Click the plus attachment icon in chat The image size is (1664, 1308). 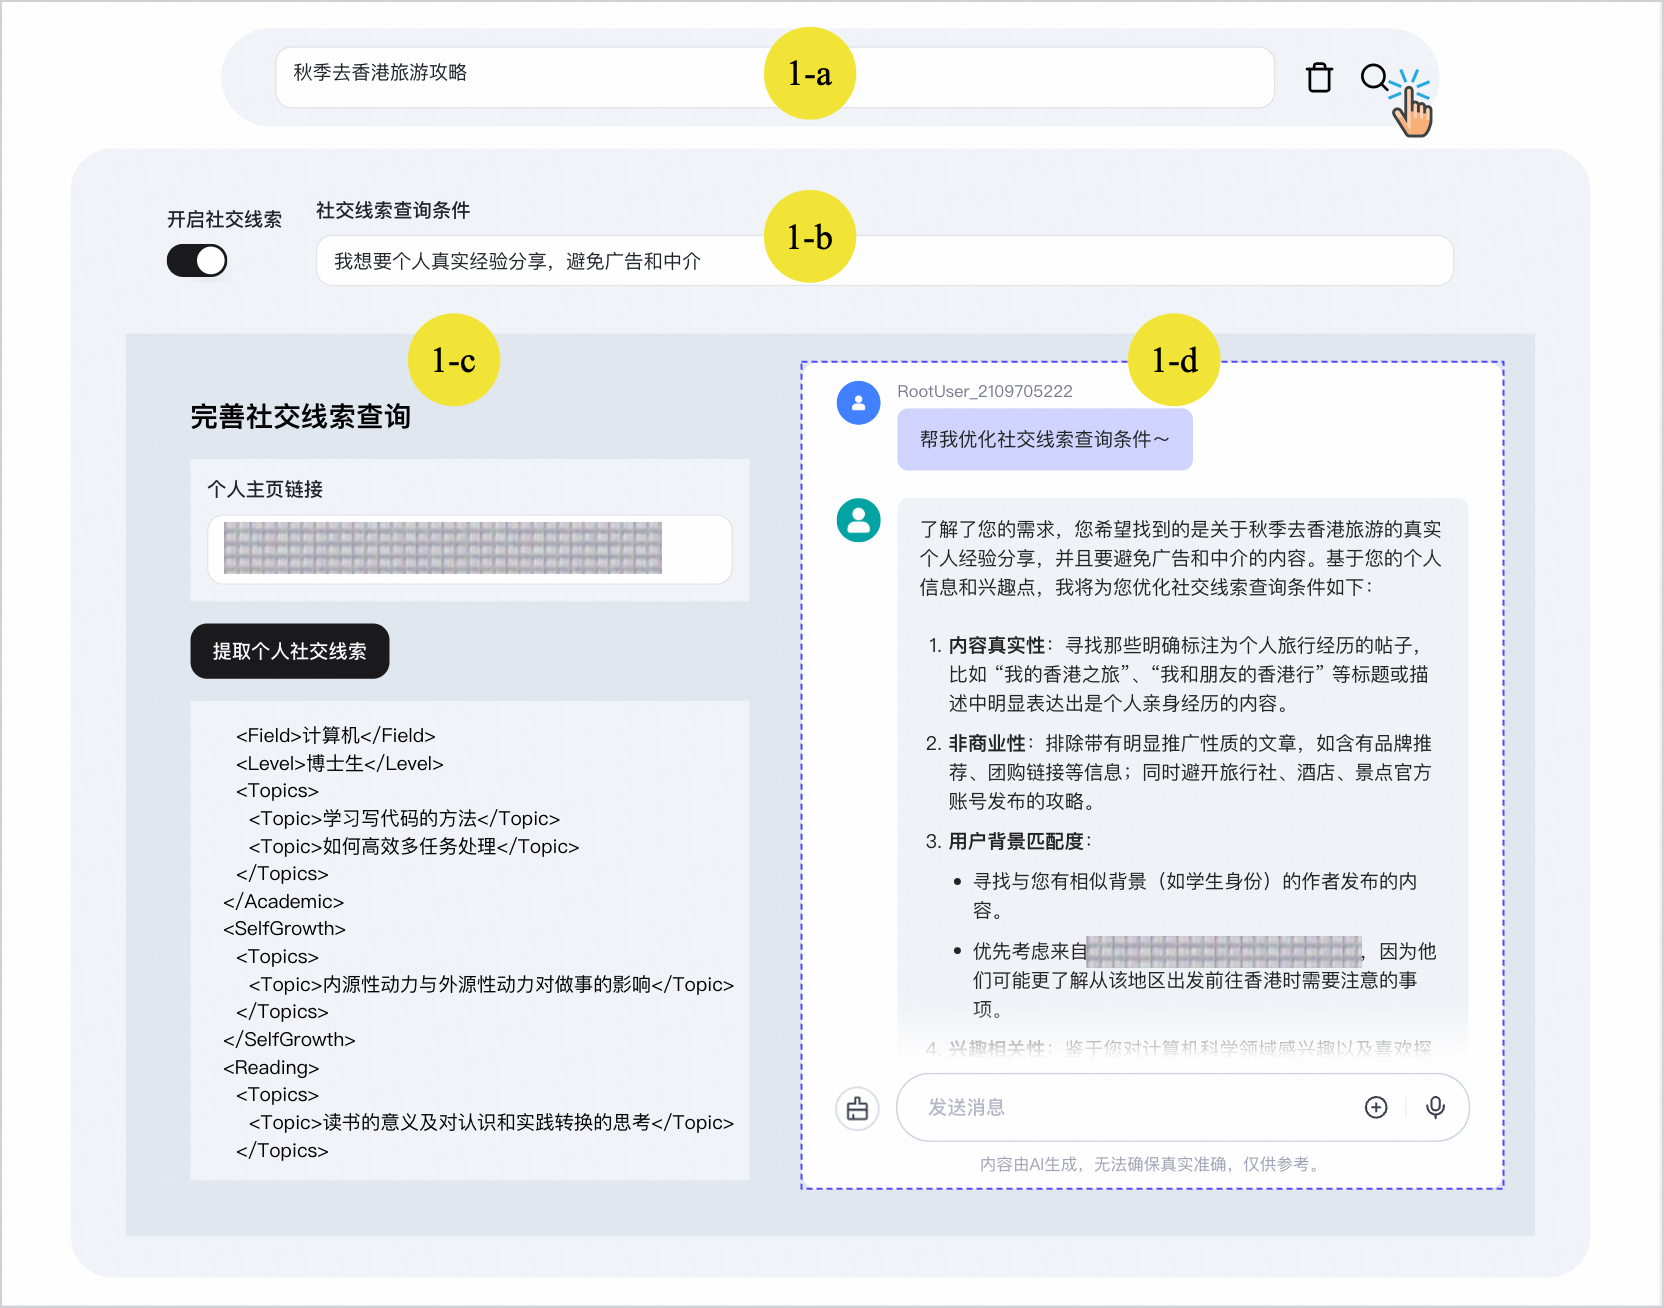pos(1376,1107)
